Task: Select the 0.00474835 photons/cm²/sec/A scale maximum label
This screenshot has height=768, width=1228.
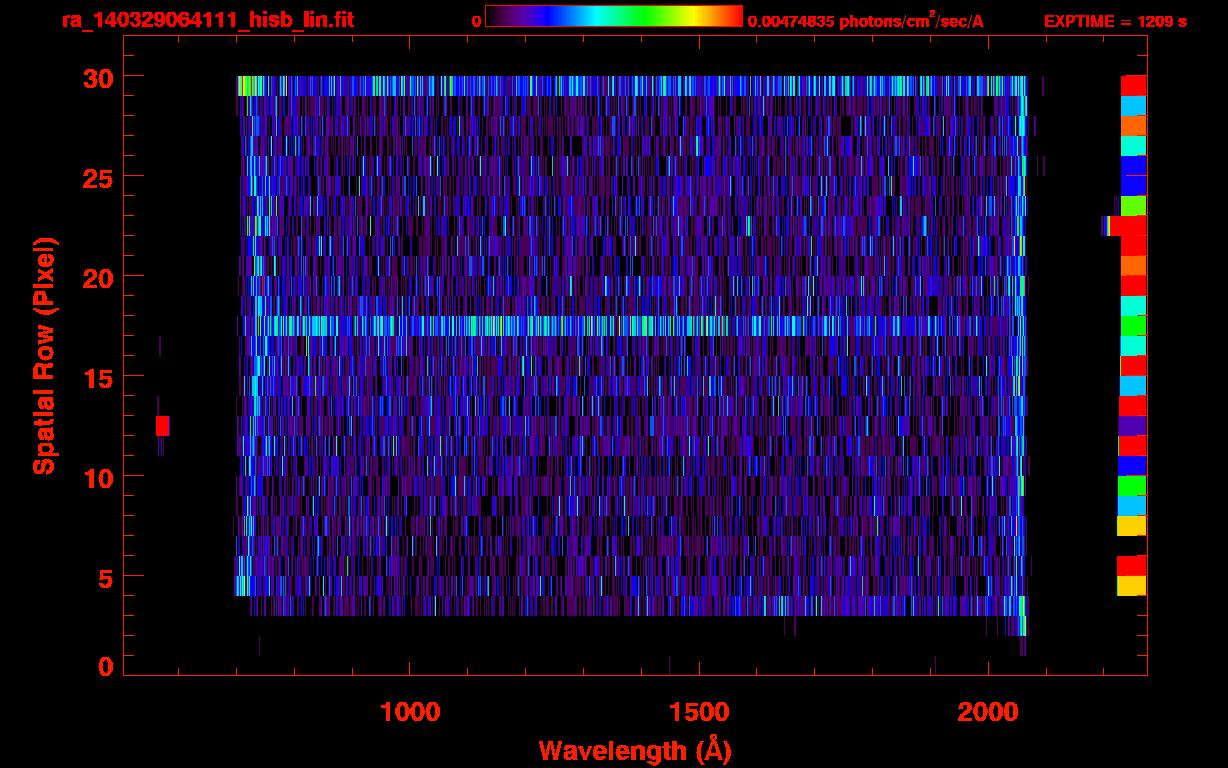Action: (x=865, y=20)
